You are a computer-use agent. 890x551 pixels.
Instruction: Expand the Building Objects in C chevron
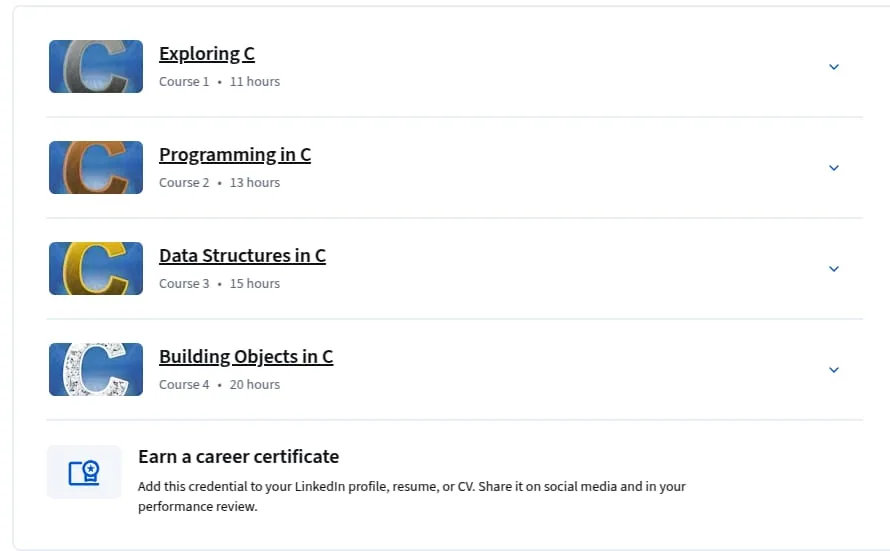834,370
